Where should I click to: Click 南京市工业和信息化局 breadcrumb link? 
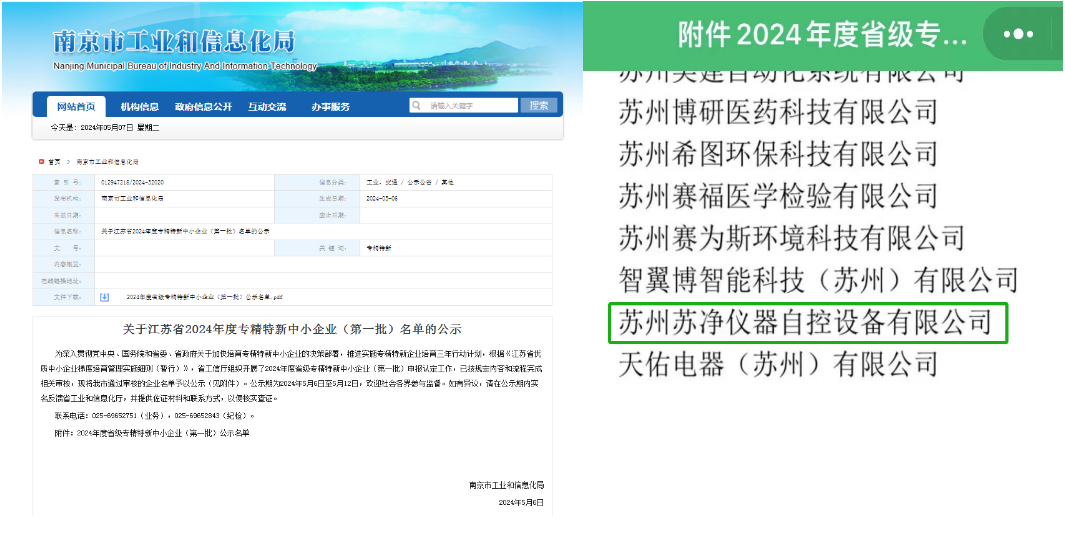107,162
